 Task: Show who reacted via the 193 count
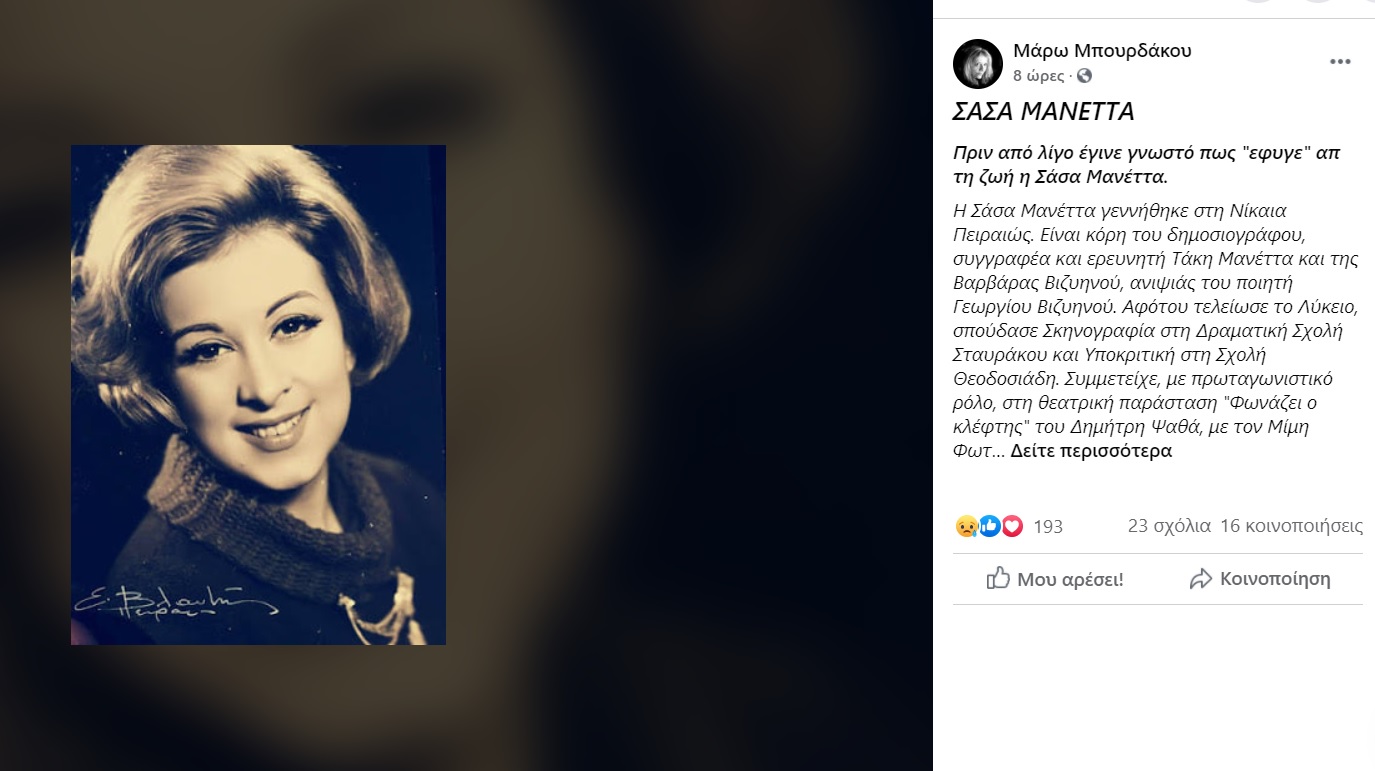[x=1048, y=526]
